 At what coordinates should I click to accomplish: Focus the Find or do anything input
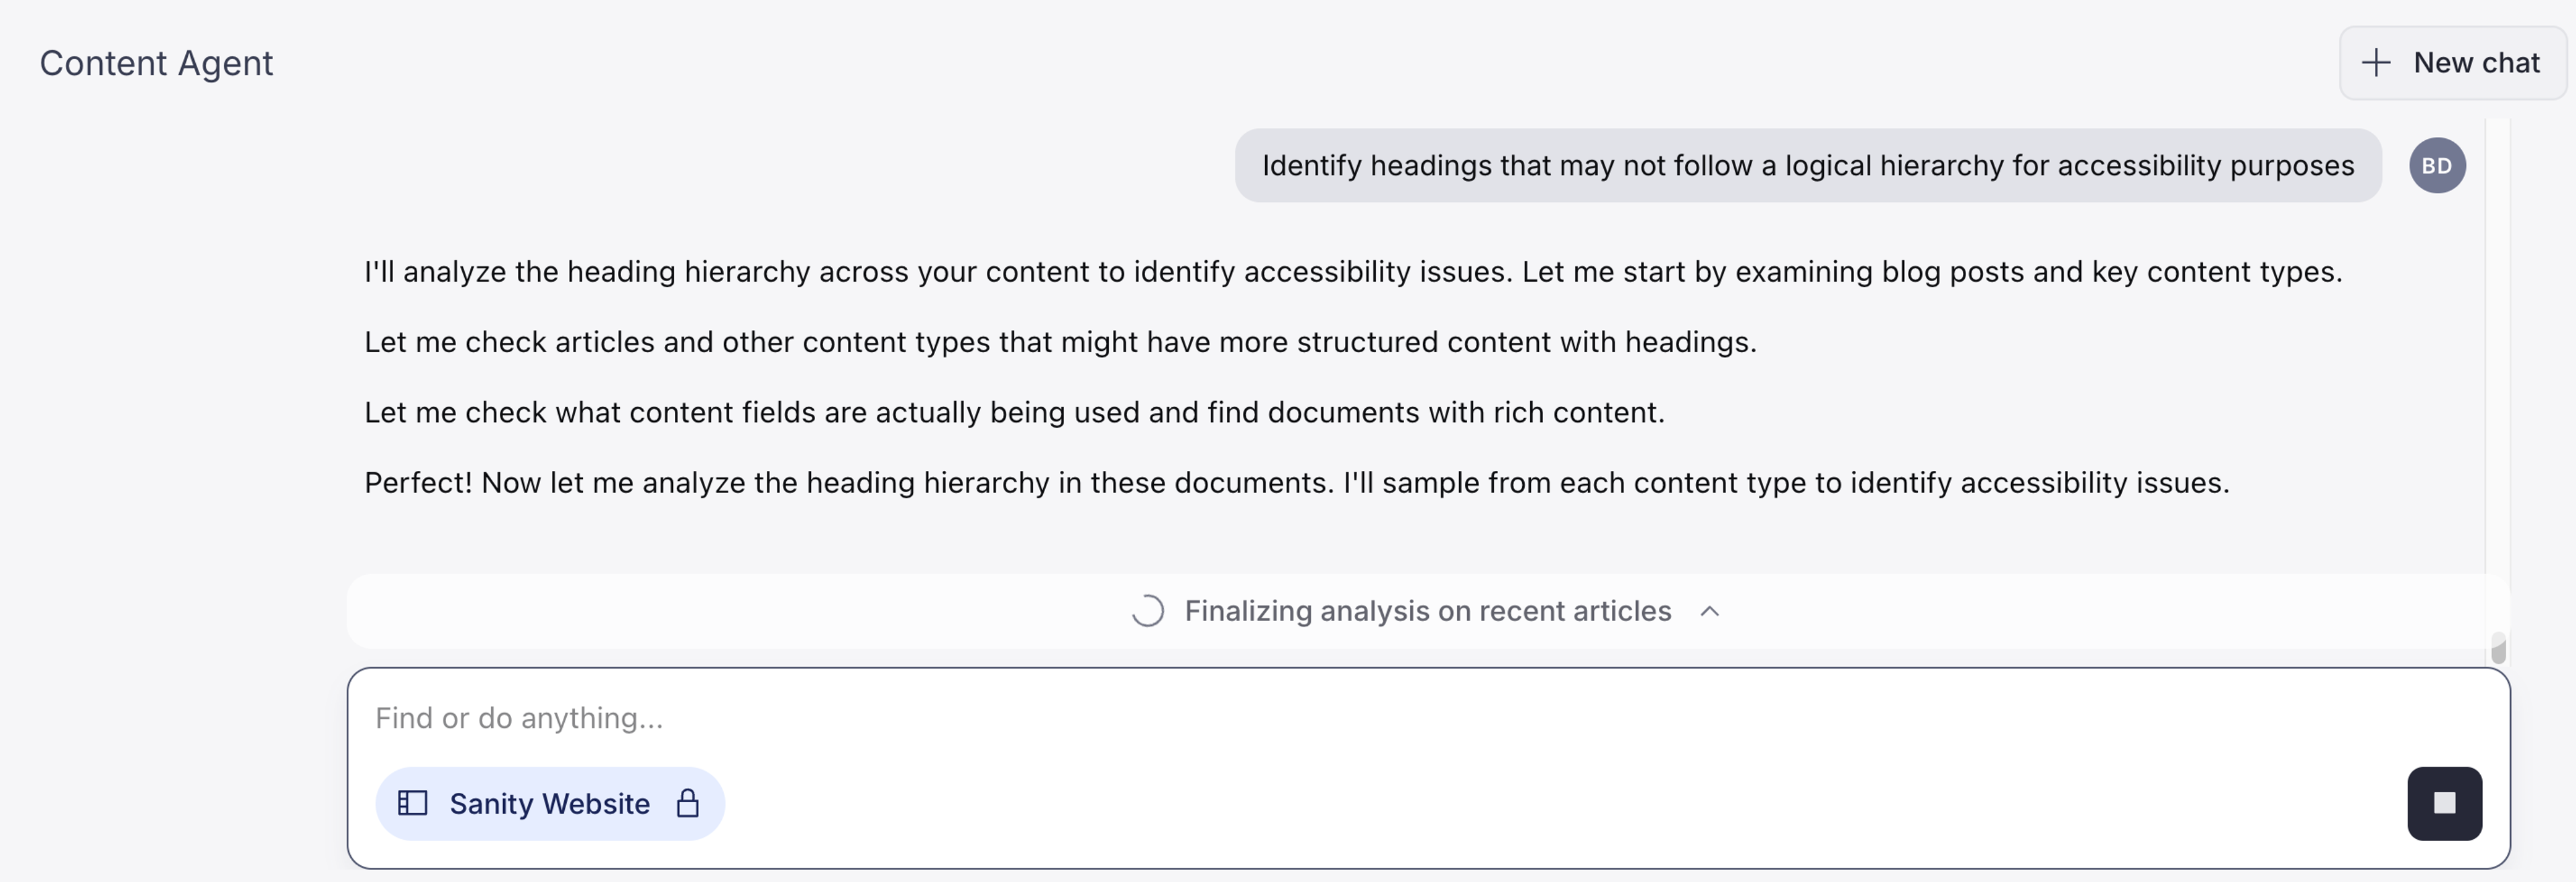[x=1427, y=718]
